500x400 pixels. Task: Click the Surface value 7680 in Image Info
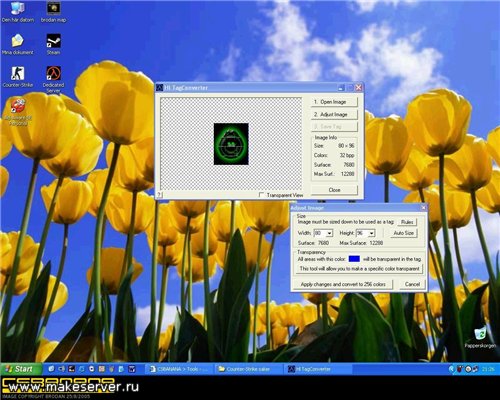tap(349, 165)
